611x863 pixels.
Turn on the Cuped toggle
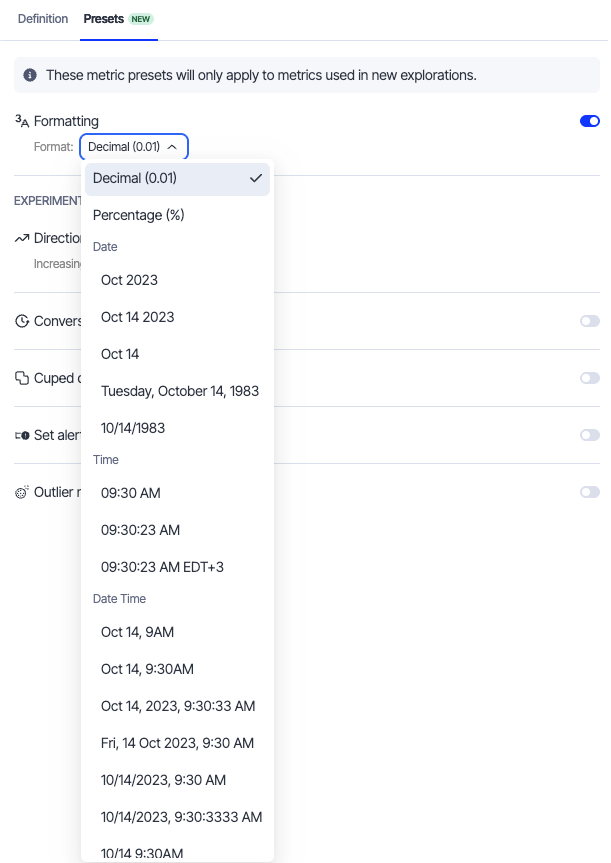tap(589, 378)
